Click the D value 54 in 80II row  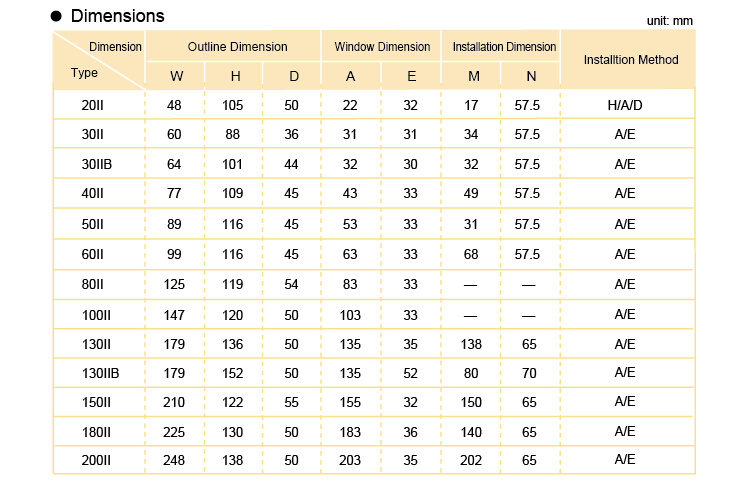point(291,284)
